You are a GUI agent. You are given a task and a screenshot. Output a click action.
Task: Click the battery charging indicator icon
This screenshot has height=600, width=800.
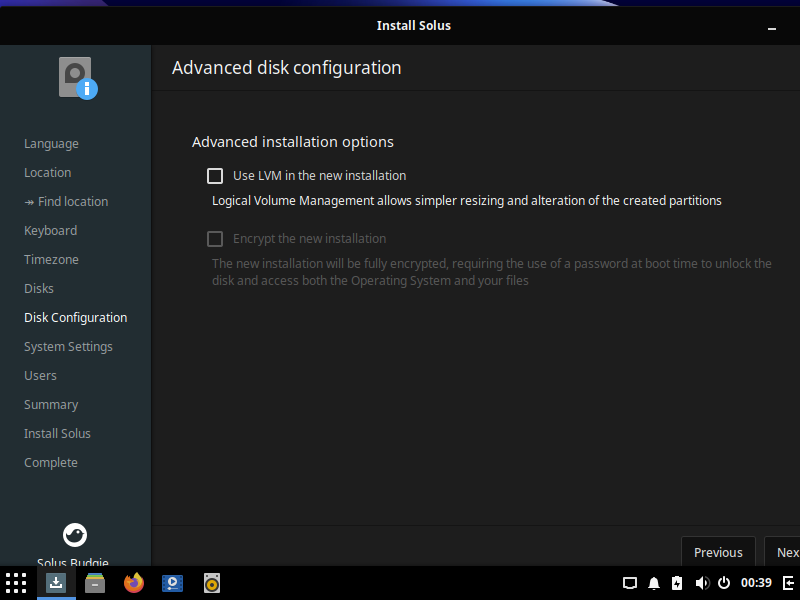click(x=677, y=583)
